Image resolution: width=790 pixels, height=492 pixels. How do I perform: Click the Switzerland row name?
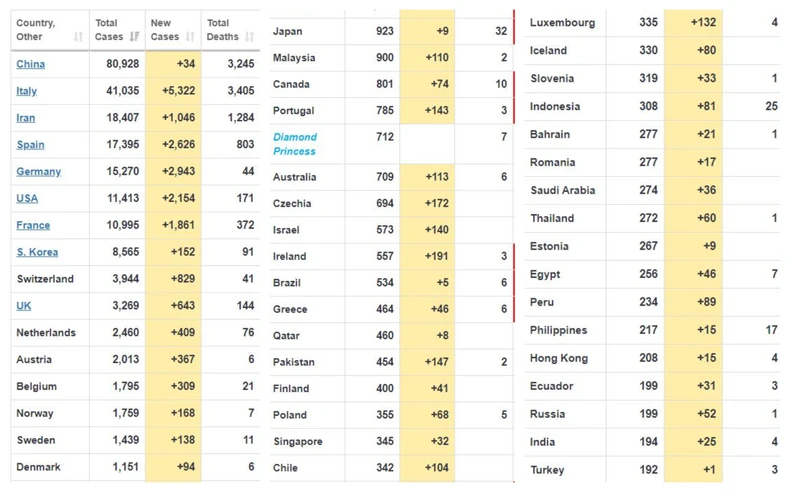click(45, 279)
